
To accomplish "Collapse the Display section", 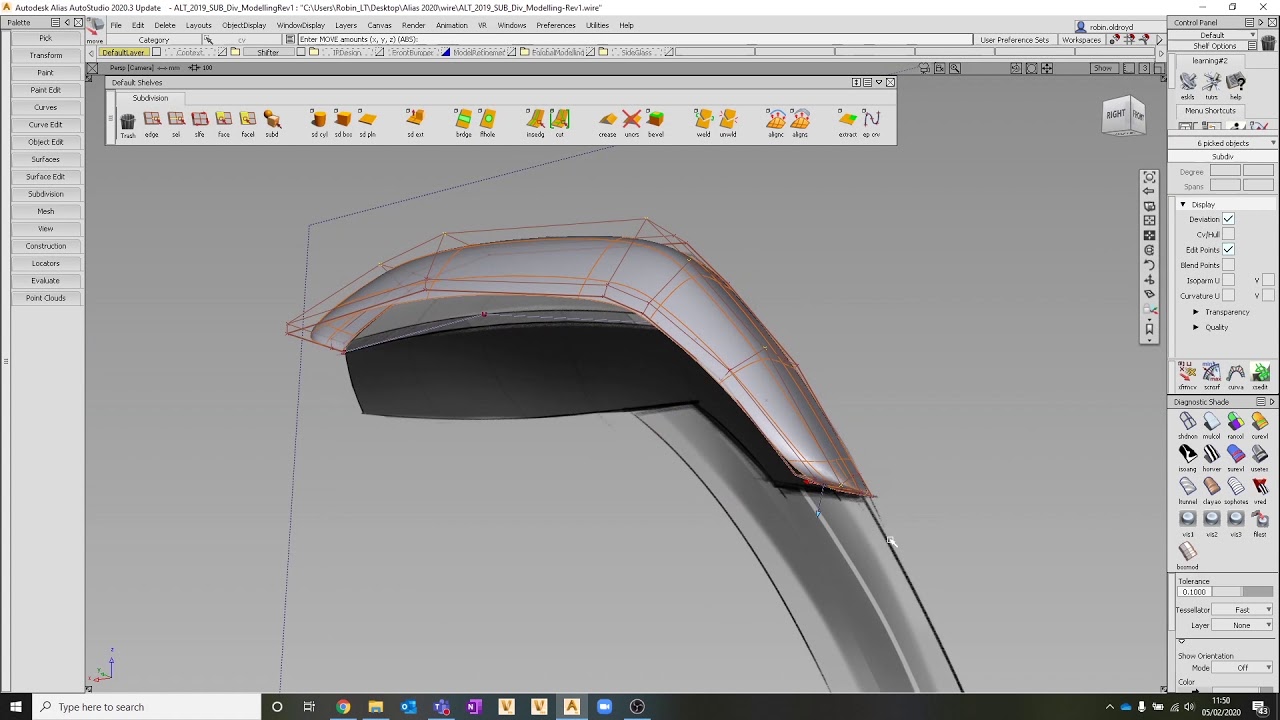I will [x=1183, y=204].
